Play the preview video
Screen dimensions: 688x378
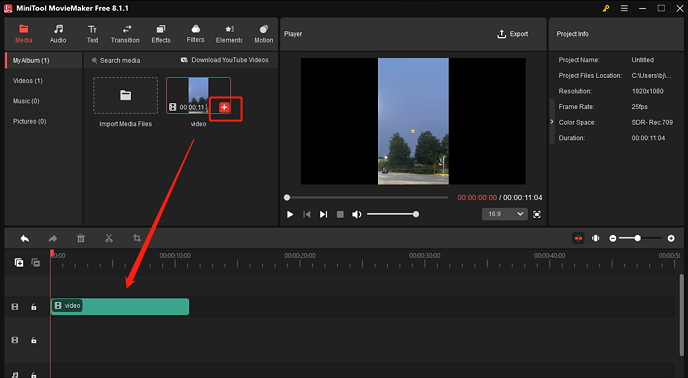tap(290, 214)
